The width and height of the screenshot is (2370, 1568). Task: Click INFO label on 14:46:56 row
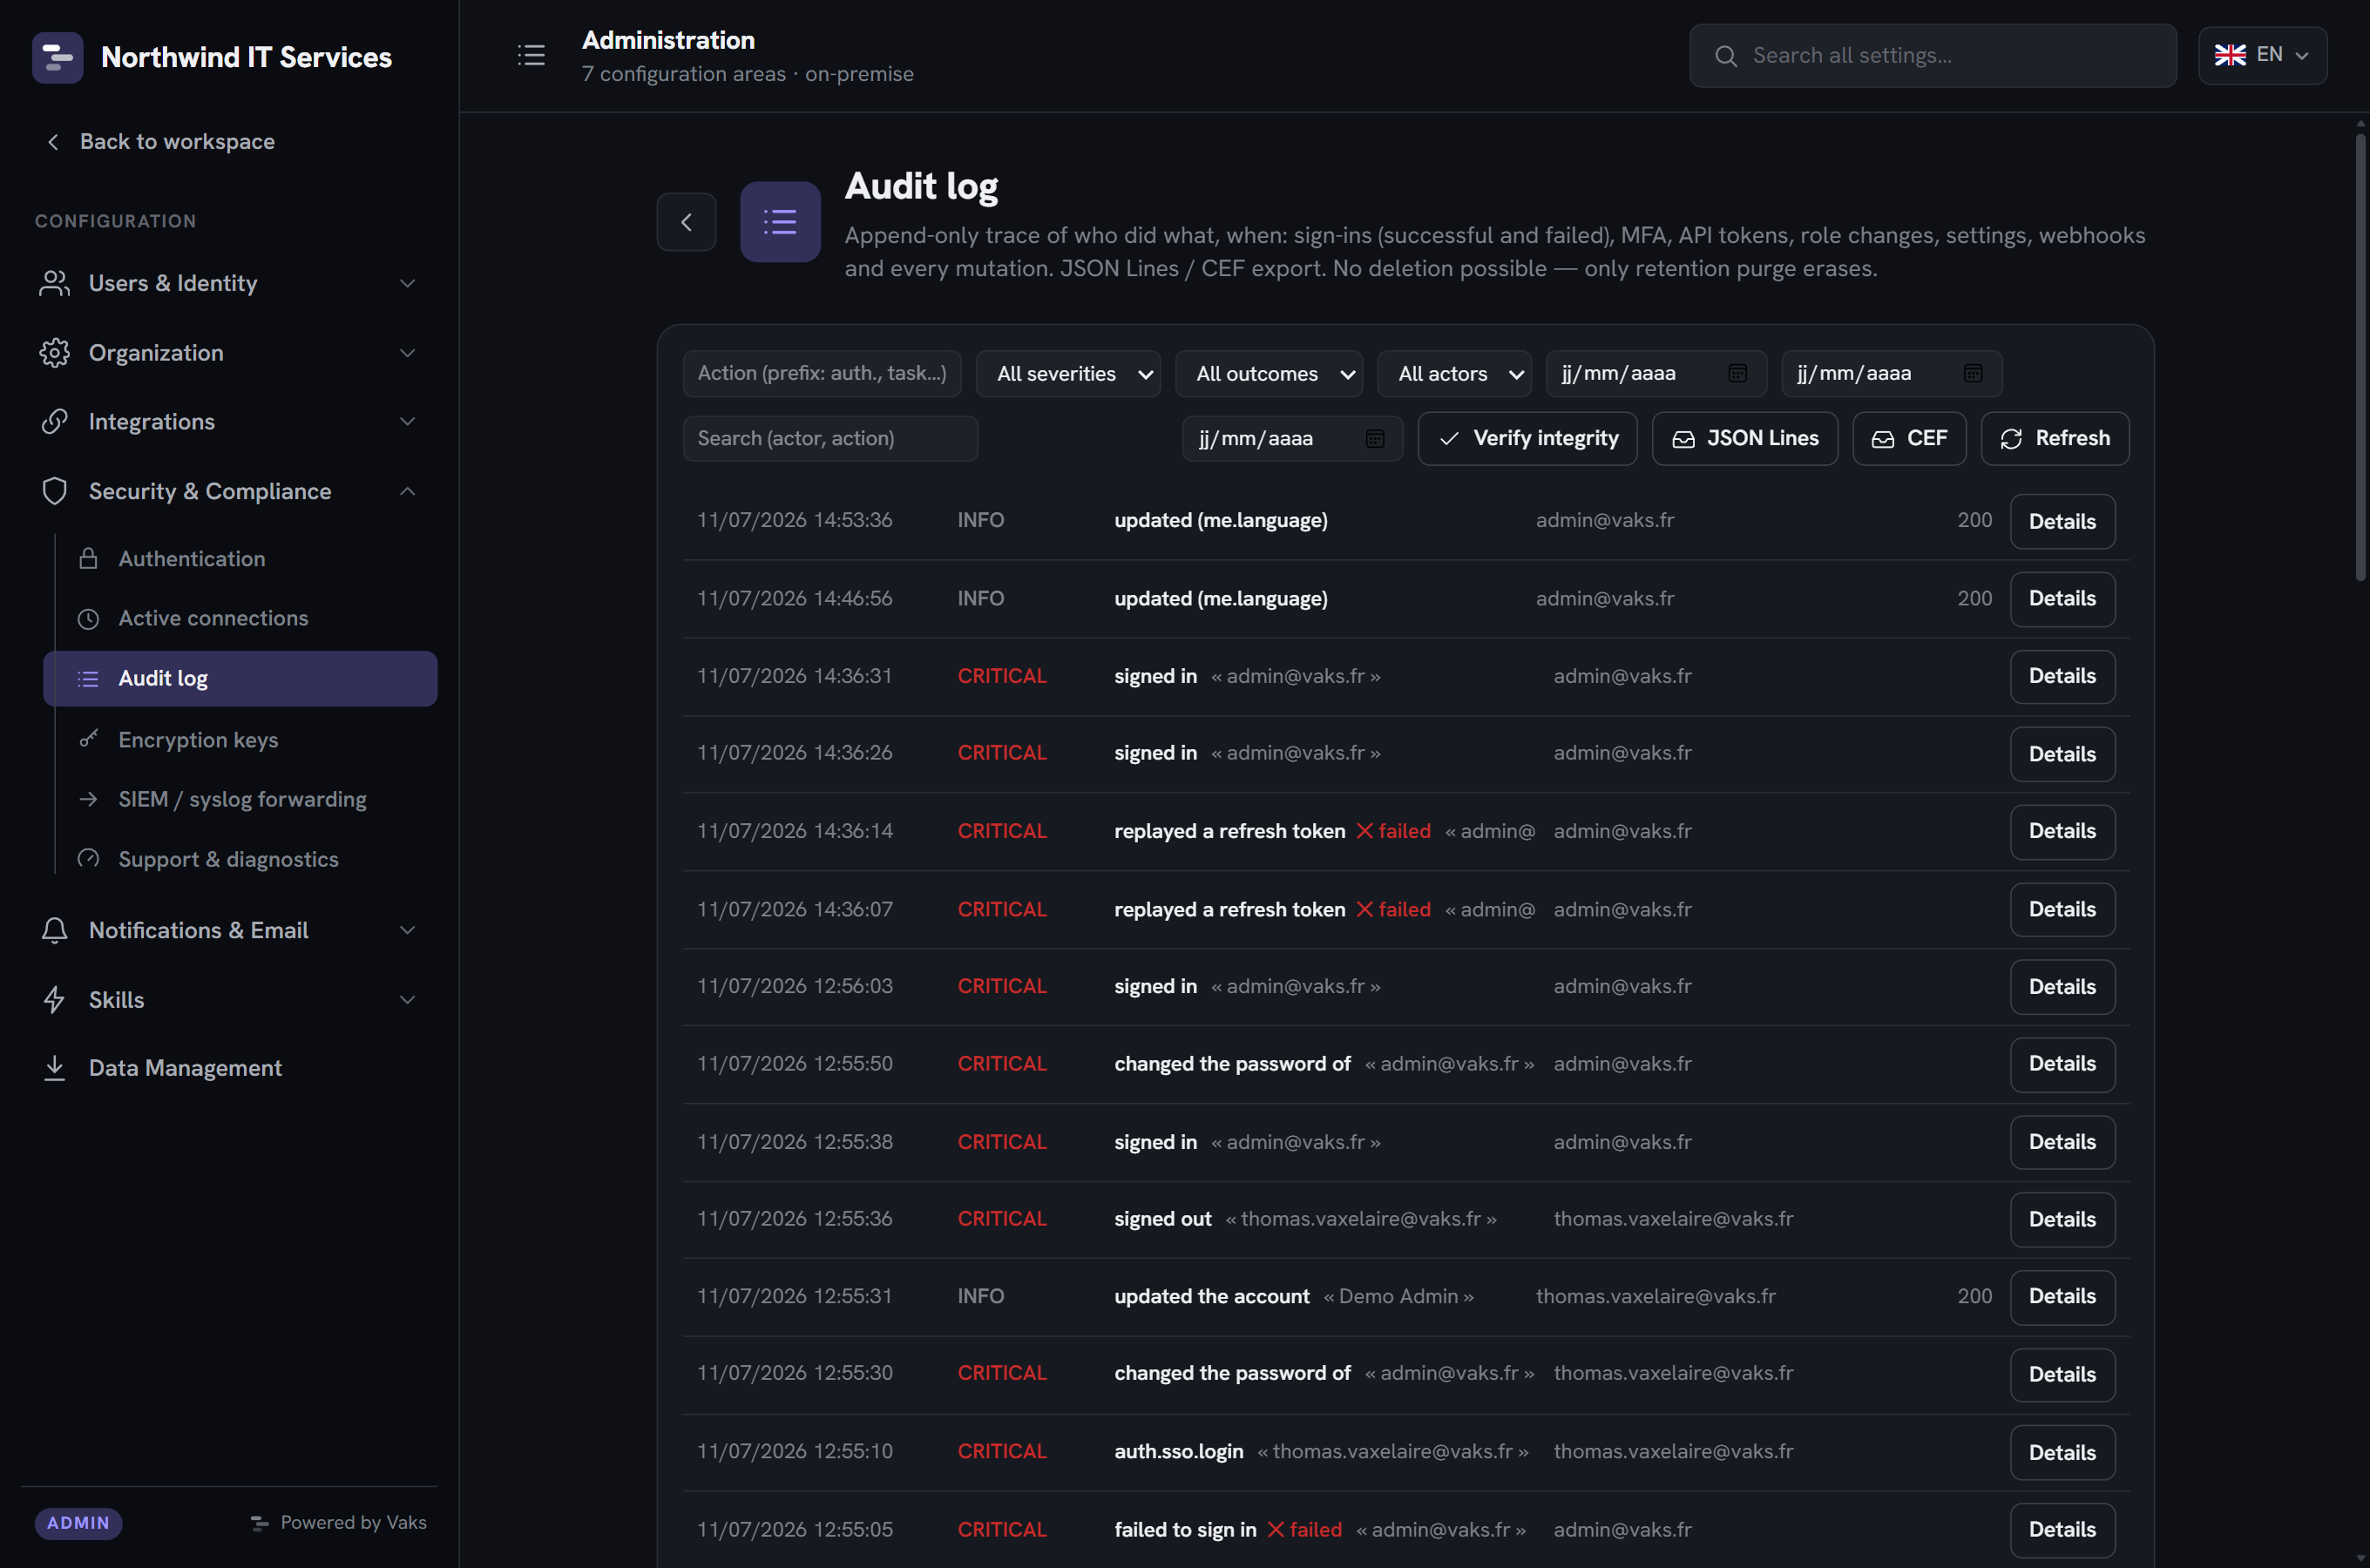click(x=980, y=599)
